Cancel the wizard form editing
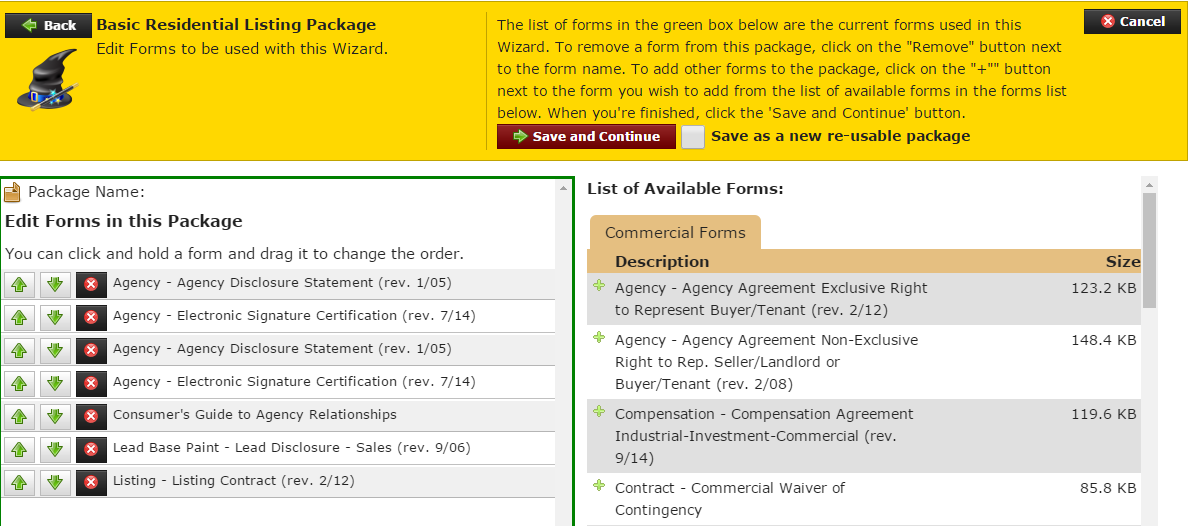 click(1132, 21)
